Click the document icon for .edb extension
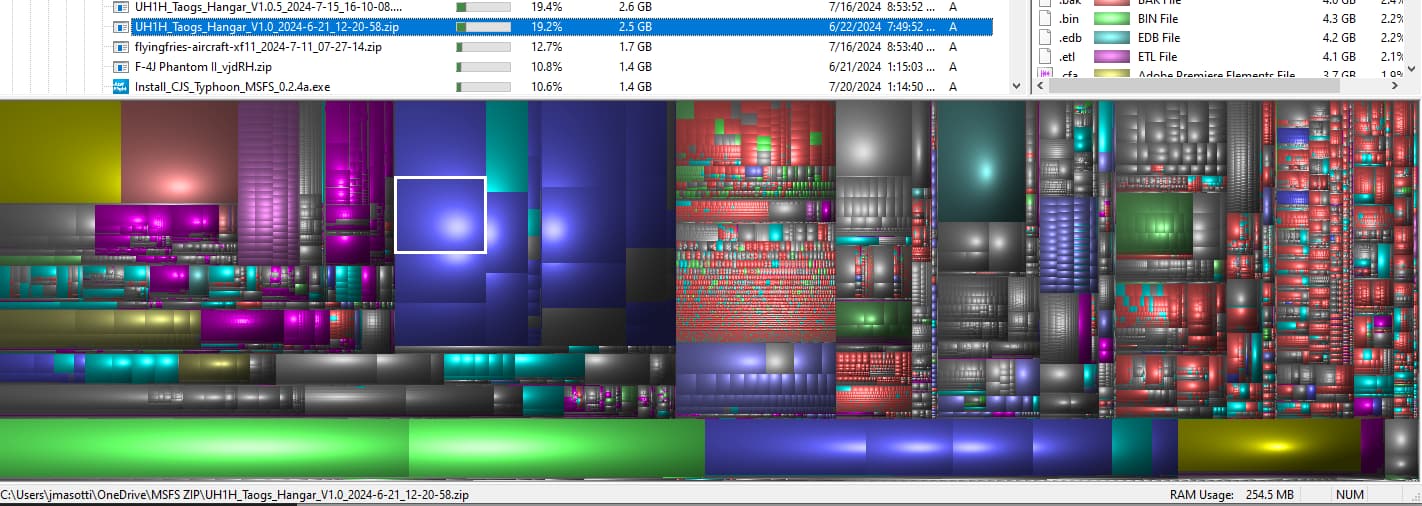Image resolution: width=1422 pixels, height=506 pixels. (1046, 38)
